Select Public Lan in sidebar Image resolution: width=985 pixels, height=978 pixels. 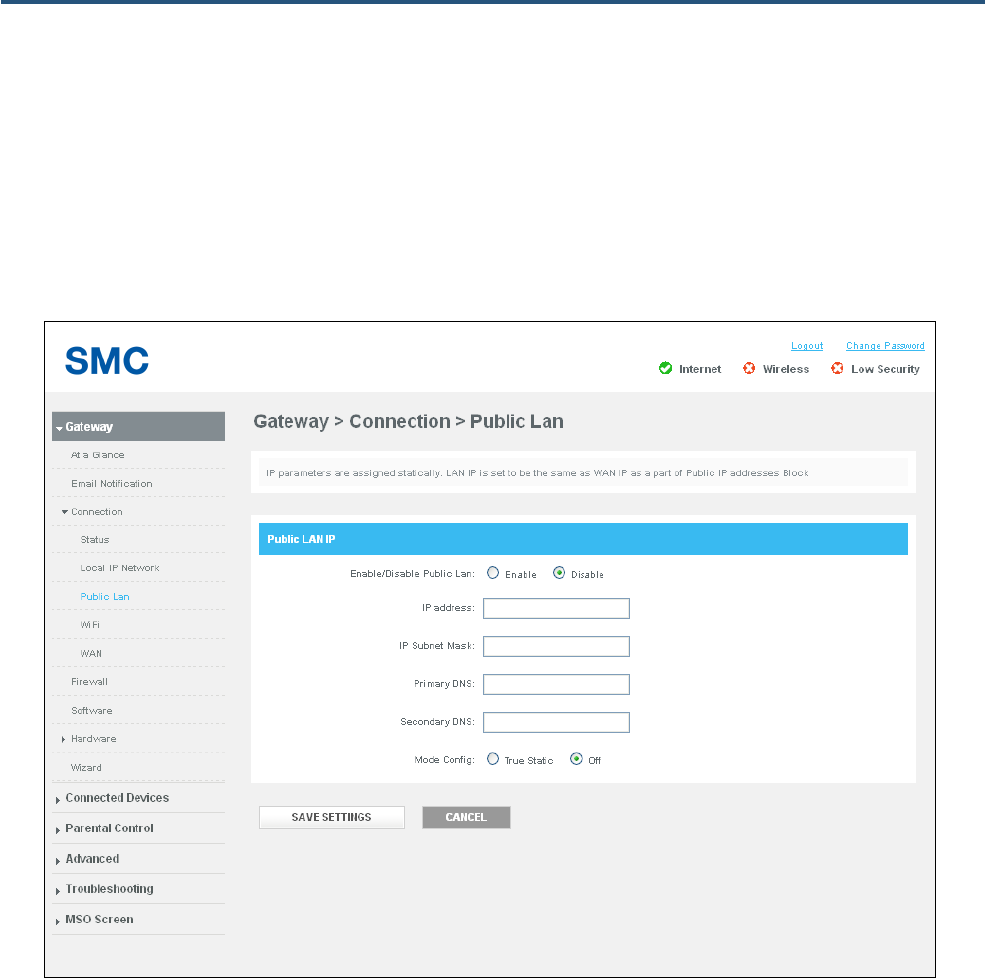[105, 597]
